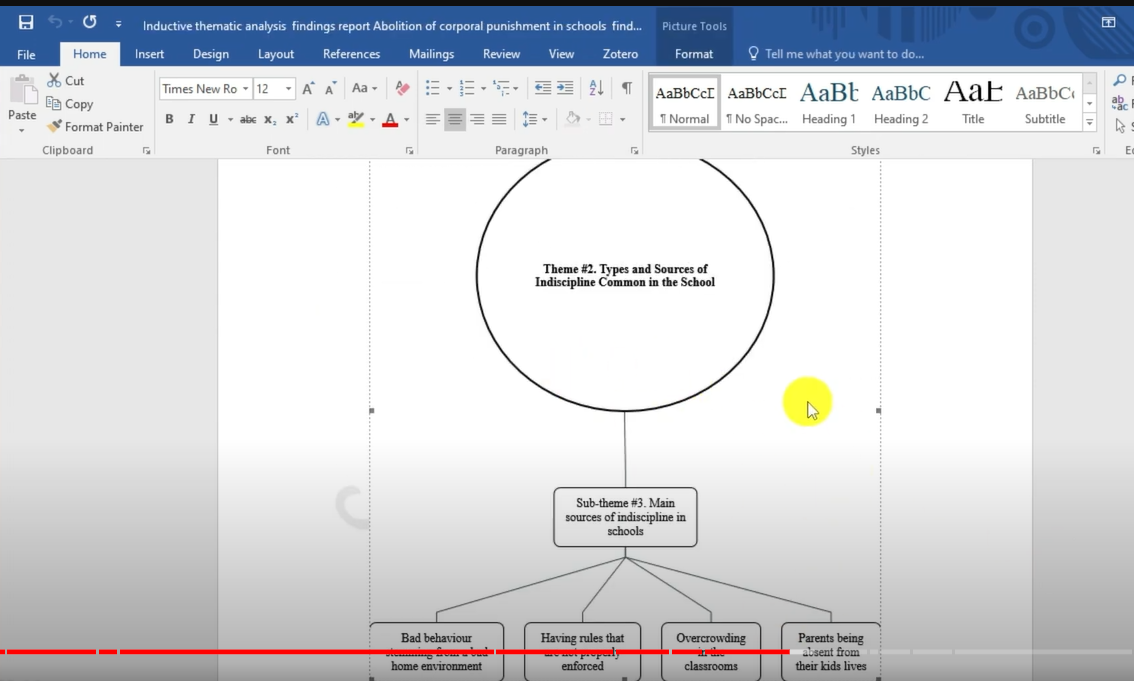1134x681 pixels.
Task: Click the Paste button
Action: tap(22, 98)
